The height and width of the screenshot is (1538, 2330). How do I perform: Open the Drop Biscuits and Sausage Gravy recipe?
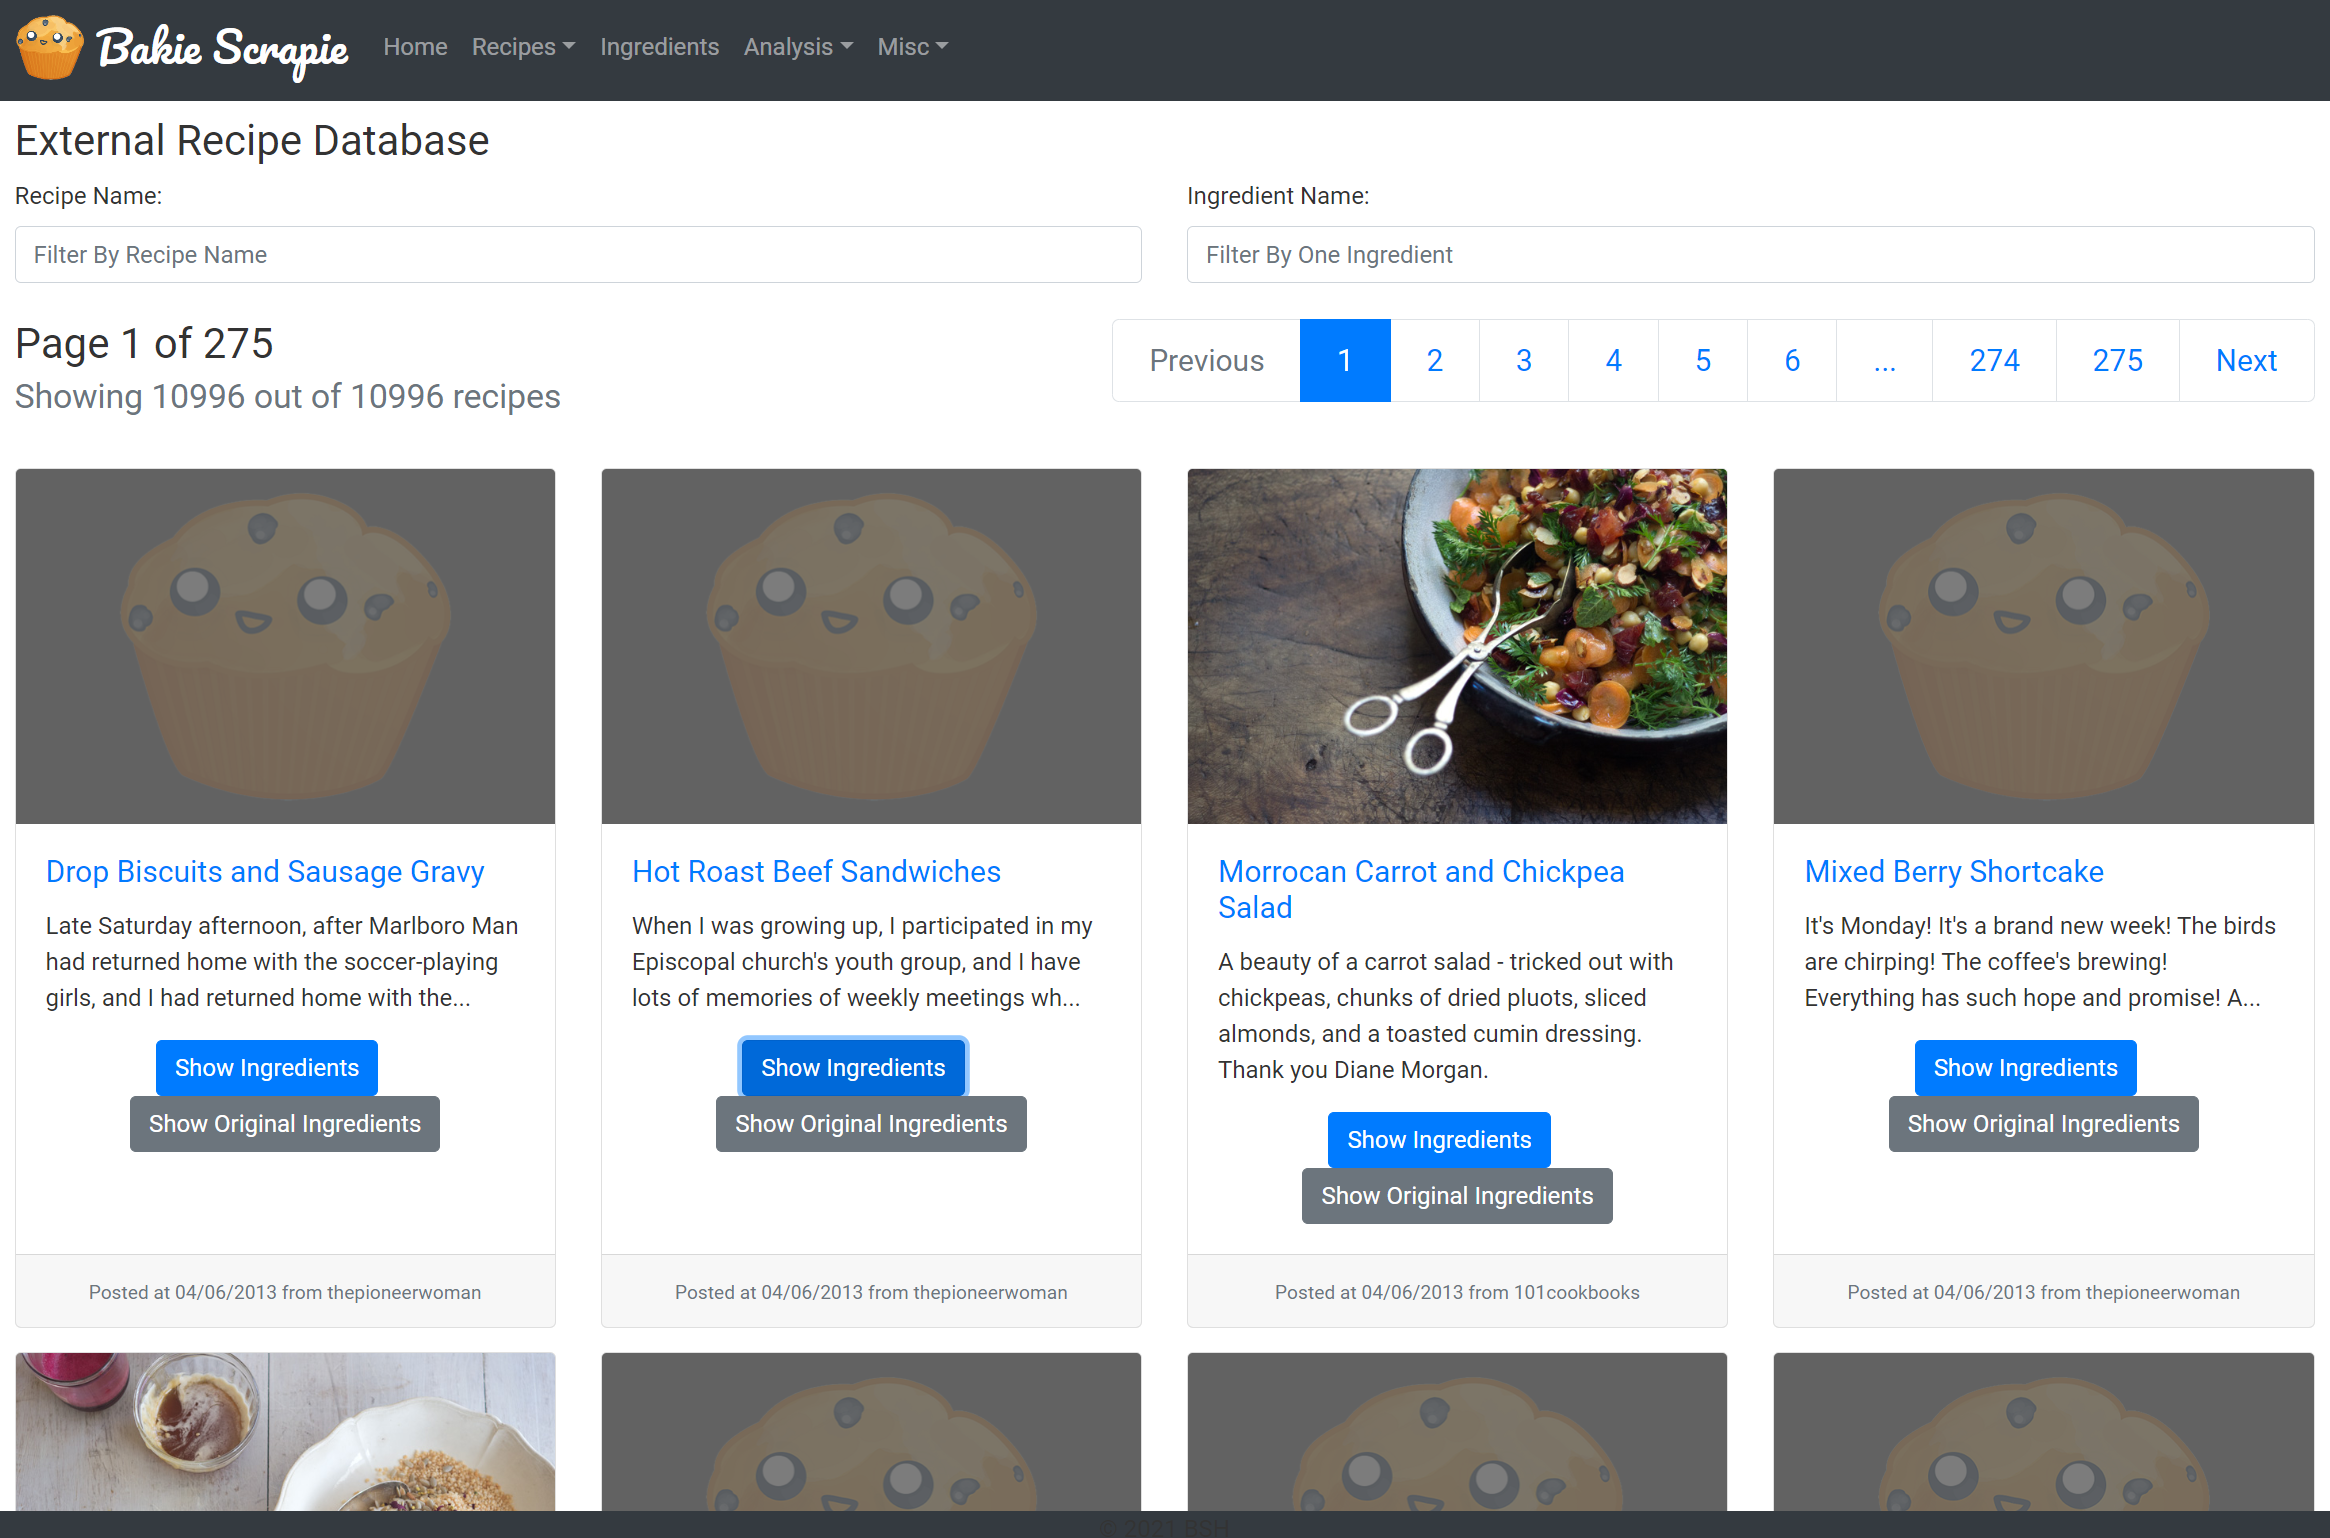coord(265,872)
